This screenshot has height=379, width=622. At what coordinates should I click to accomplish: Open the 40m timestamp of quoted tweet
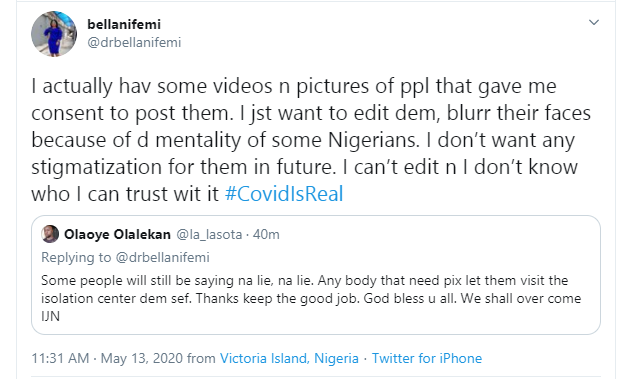(x=266, y=235)
